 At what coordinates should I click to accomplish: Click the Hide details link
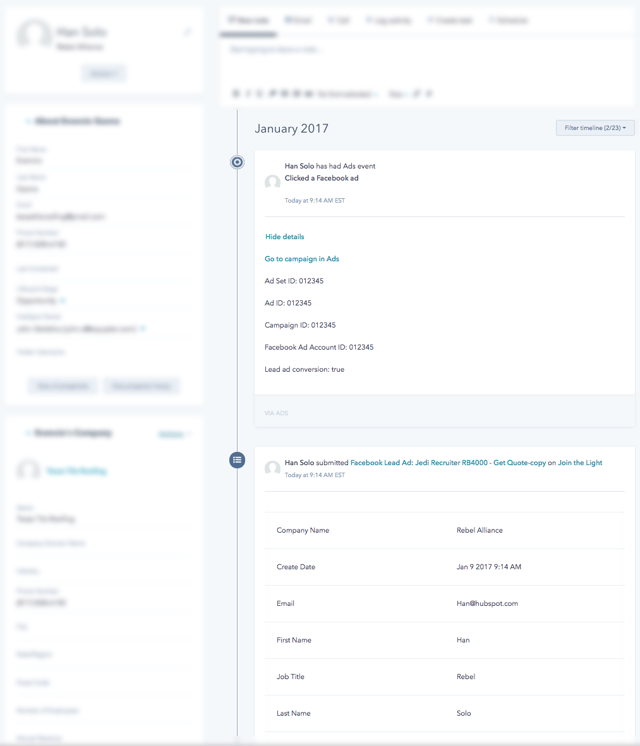285,237
